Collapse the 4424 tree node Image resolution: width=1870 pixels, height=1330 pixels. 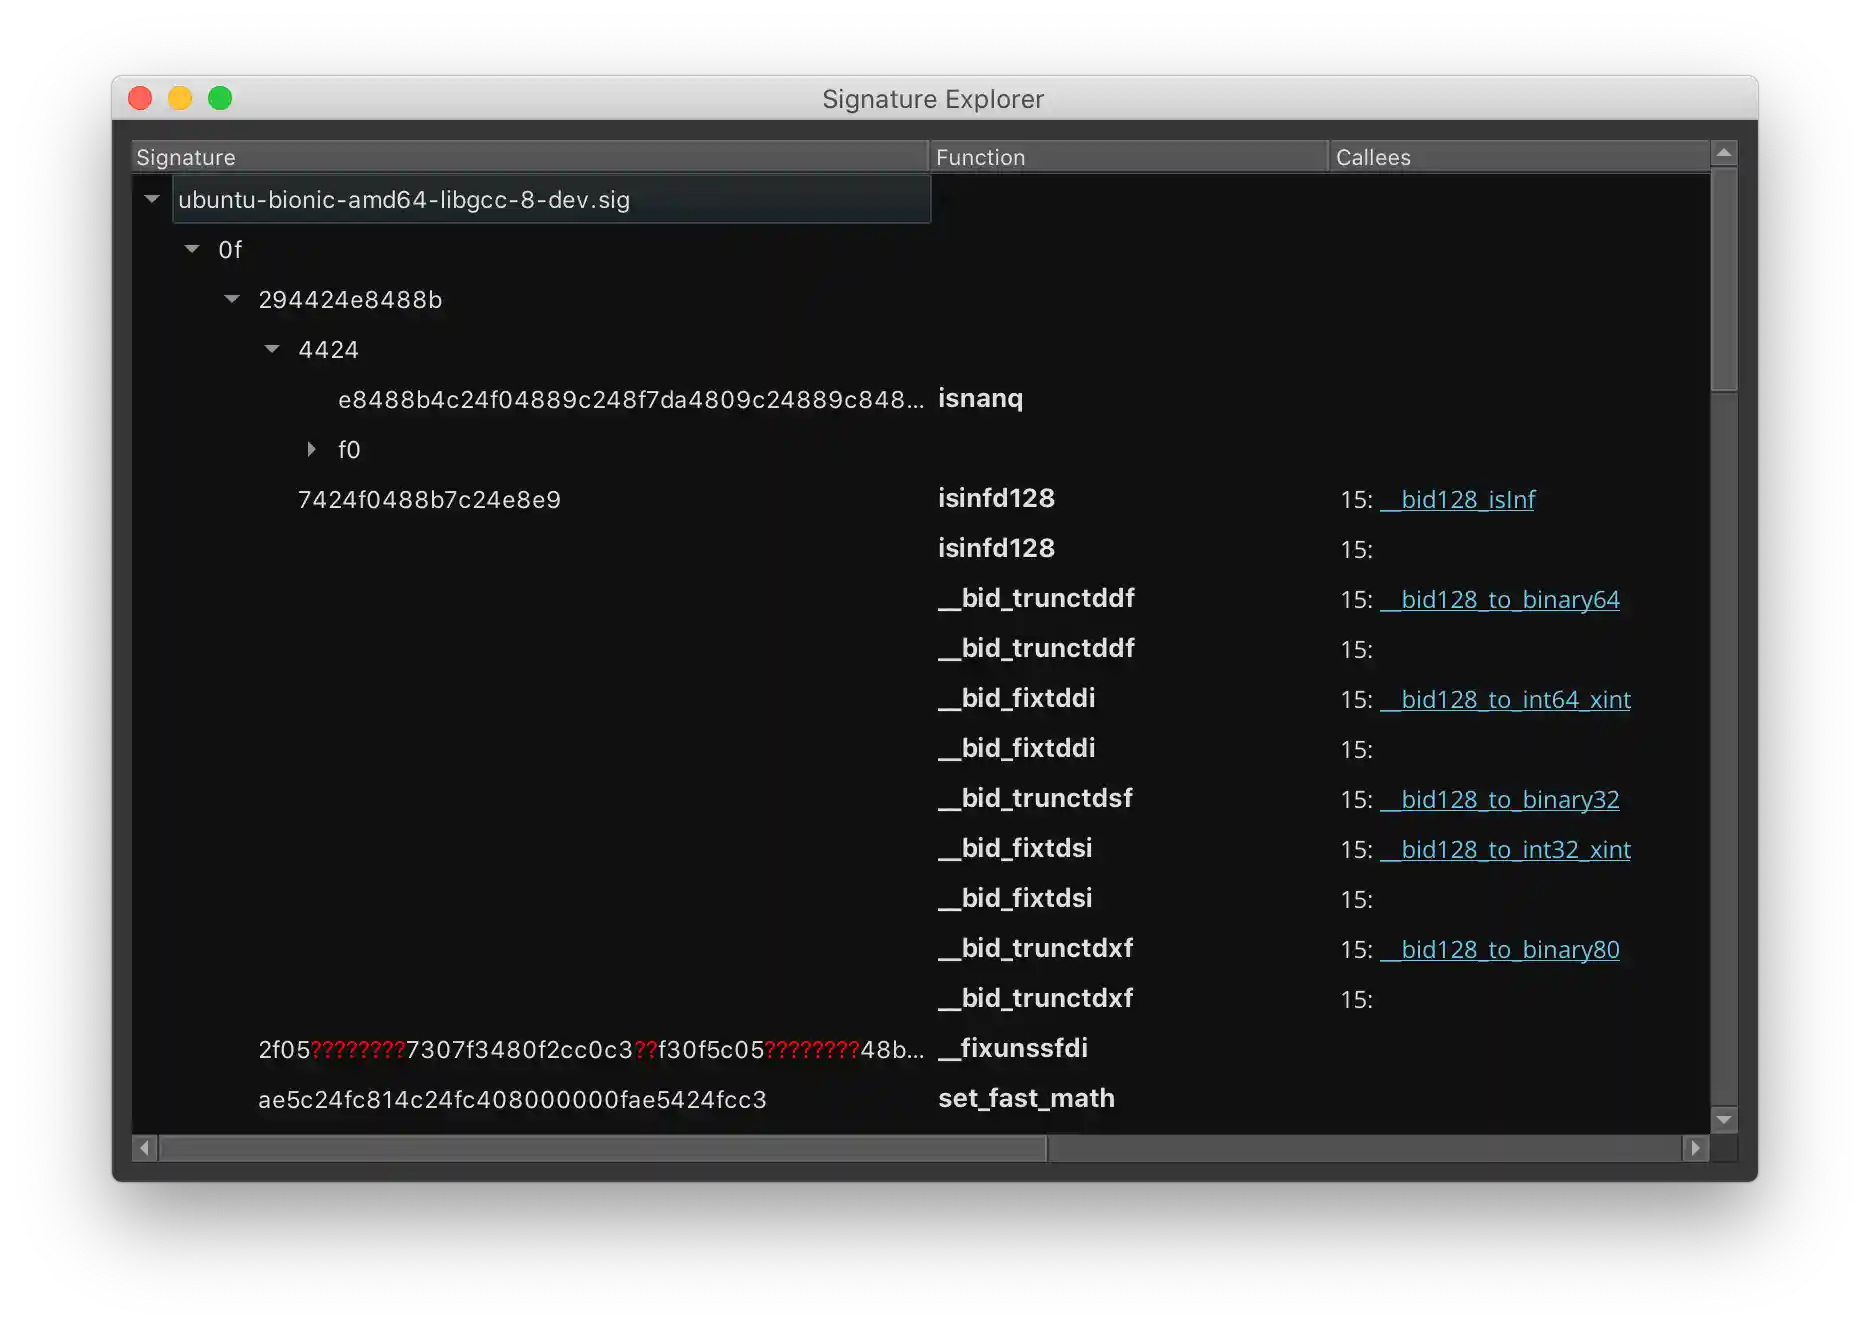(x=272, y=349)
